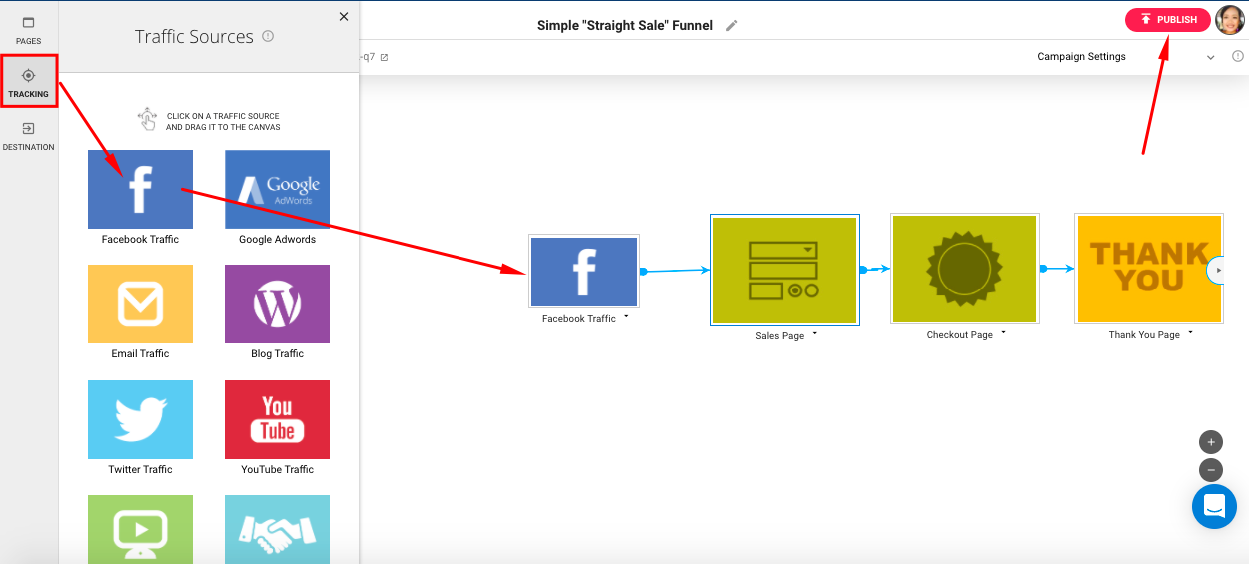
Task: Select Sales Page node on canvas
Action: [x=784, y=270]
